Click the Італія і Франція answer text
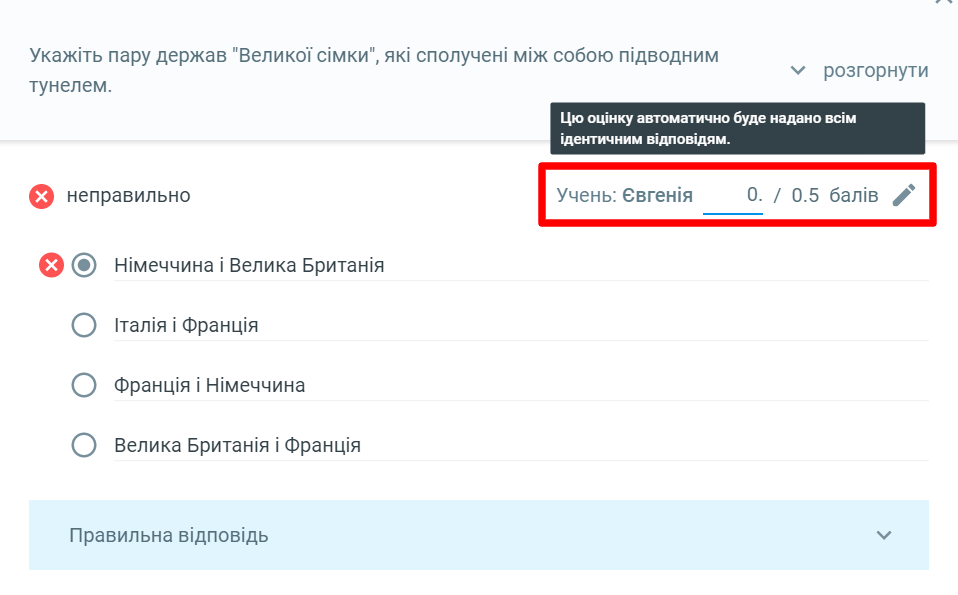The image size is (958, 595). pos(186,326)
